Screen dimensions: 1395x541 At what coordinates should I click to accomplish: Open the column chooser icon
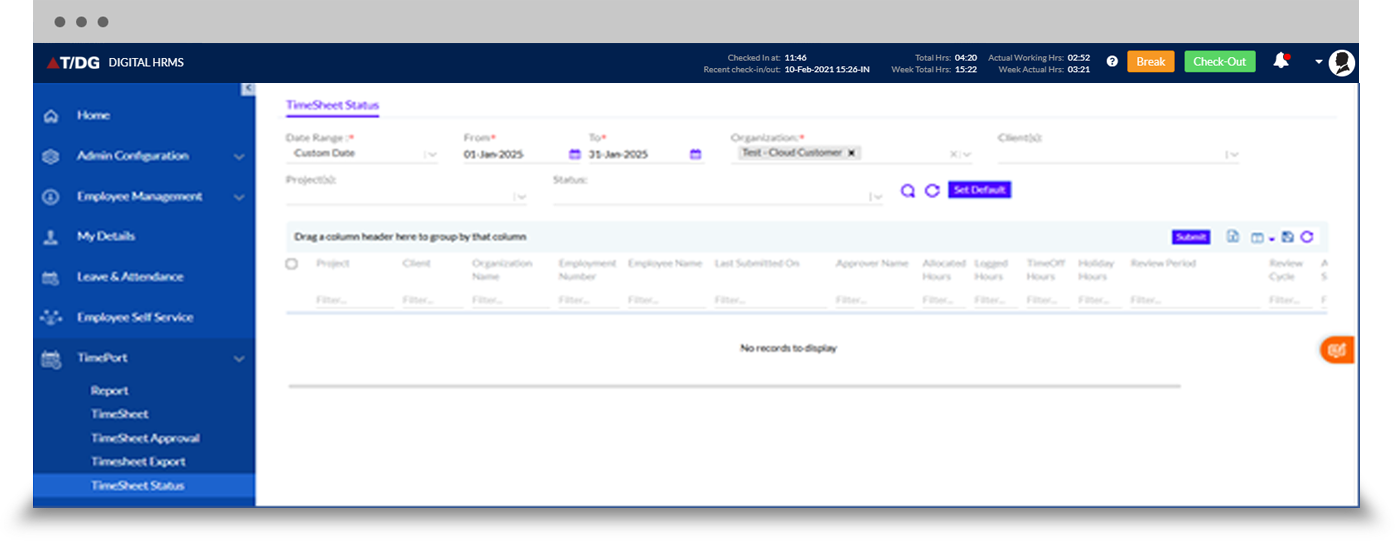coord(1258,237)
